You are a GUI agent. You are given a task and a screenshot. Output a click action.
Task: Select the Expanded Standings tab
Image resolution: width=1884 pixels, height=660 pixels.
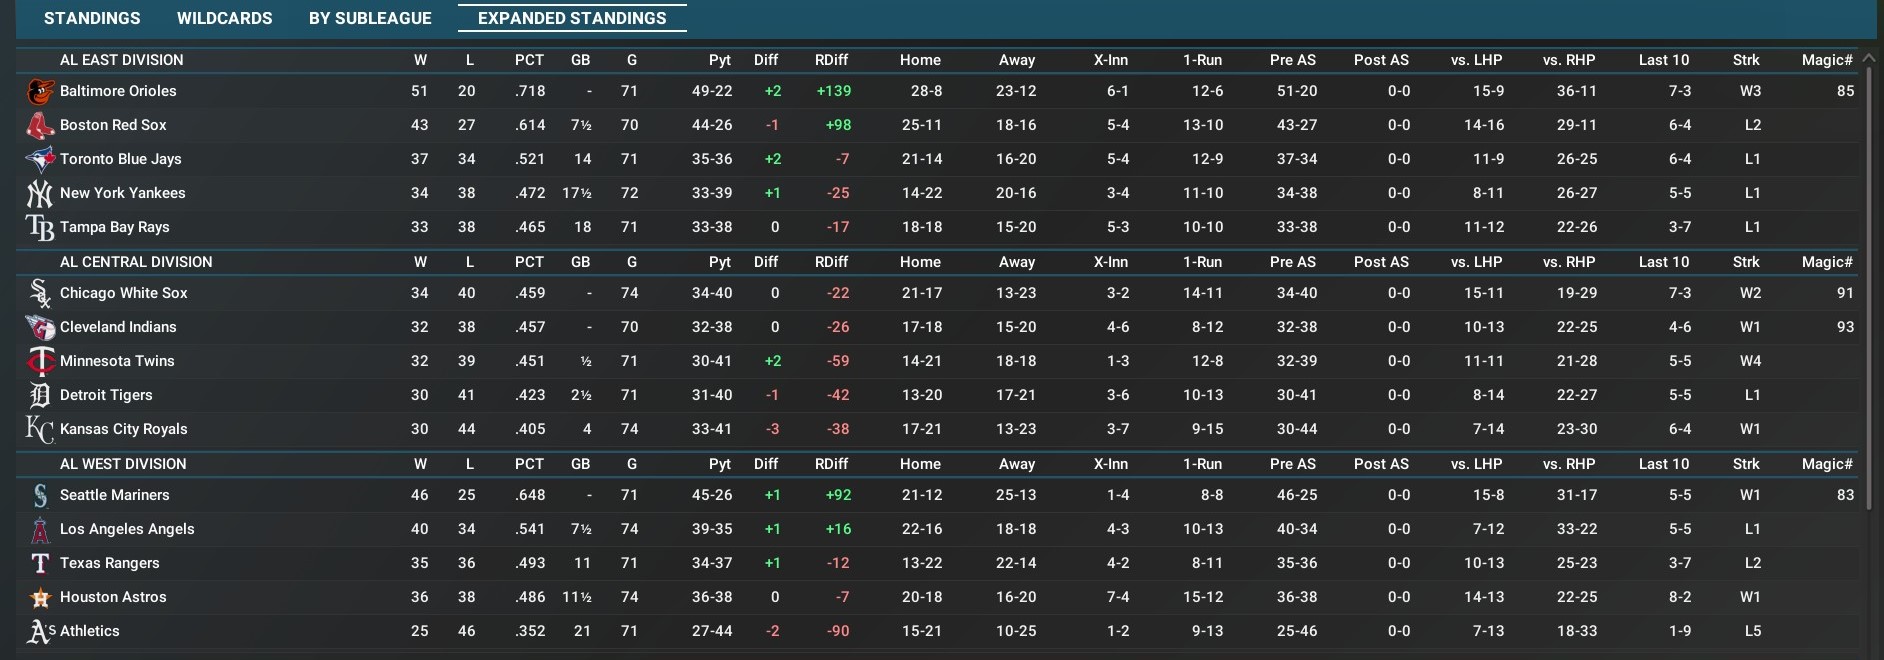572,18
